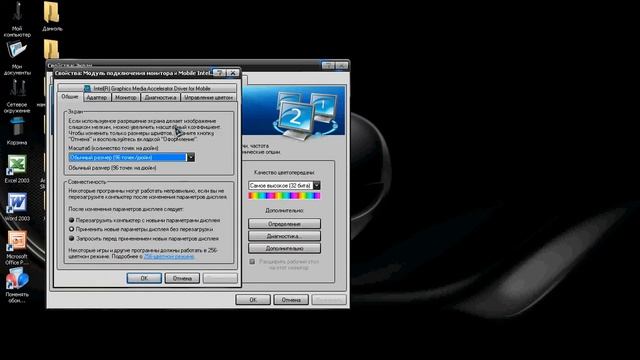
Task: Click the help question mark of front dialog
Action: [219, 73]
